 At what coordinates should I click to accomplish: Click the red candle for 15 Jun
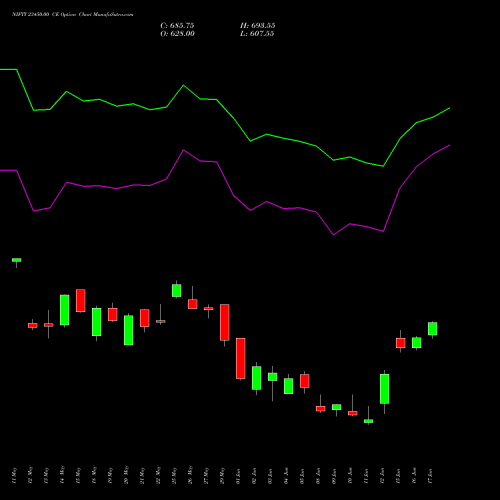pyautogui.click(x=401, y=343)
